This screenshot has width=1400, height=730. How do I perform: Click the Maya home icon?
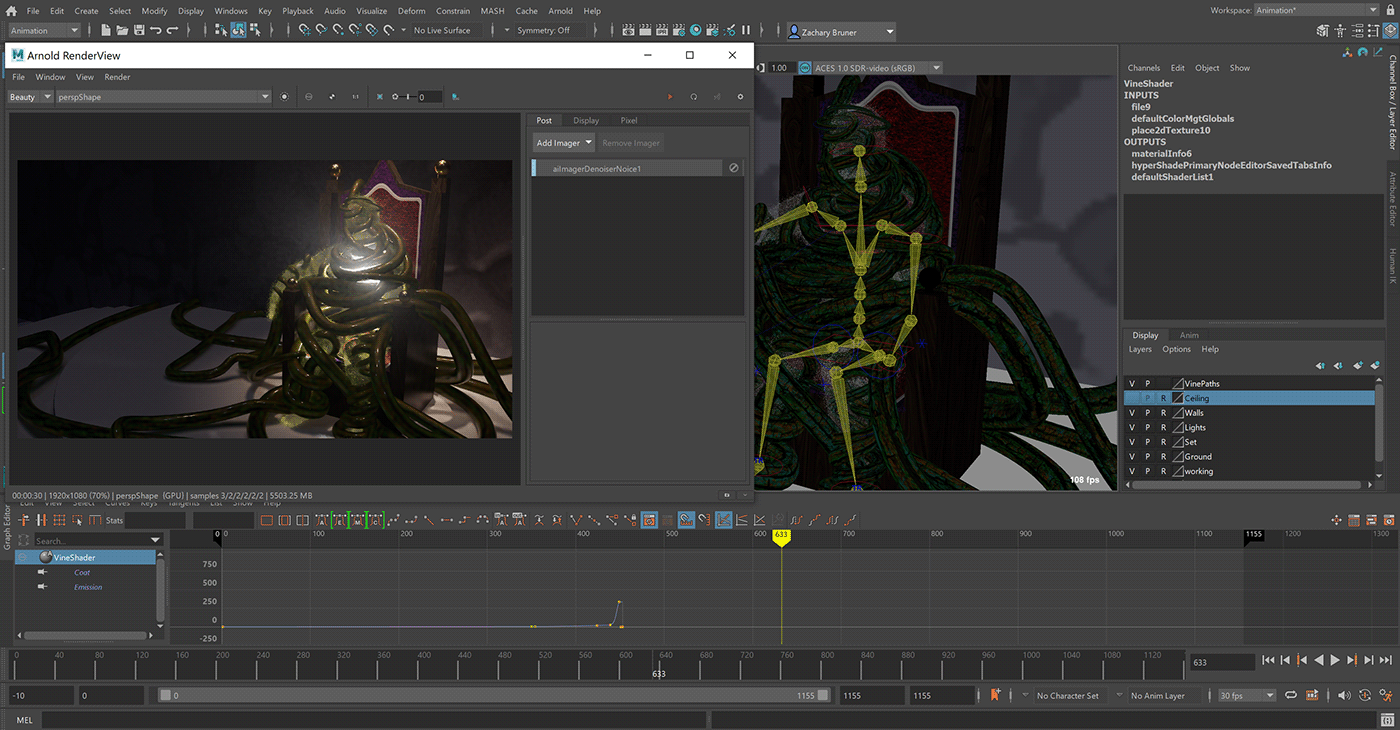[x=13, y=11]
